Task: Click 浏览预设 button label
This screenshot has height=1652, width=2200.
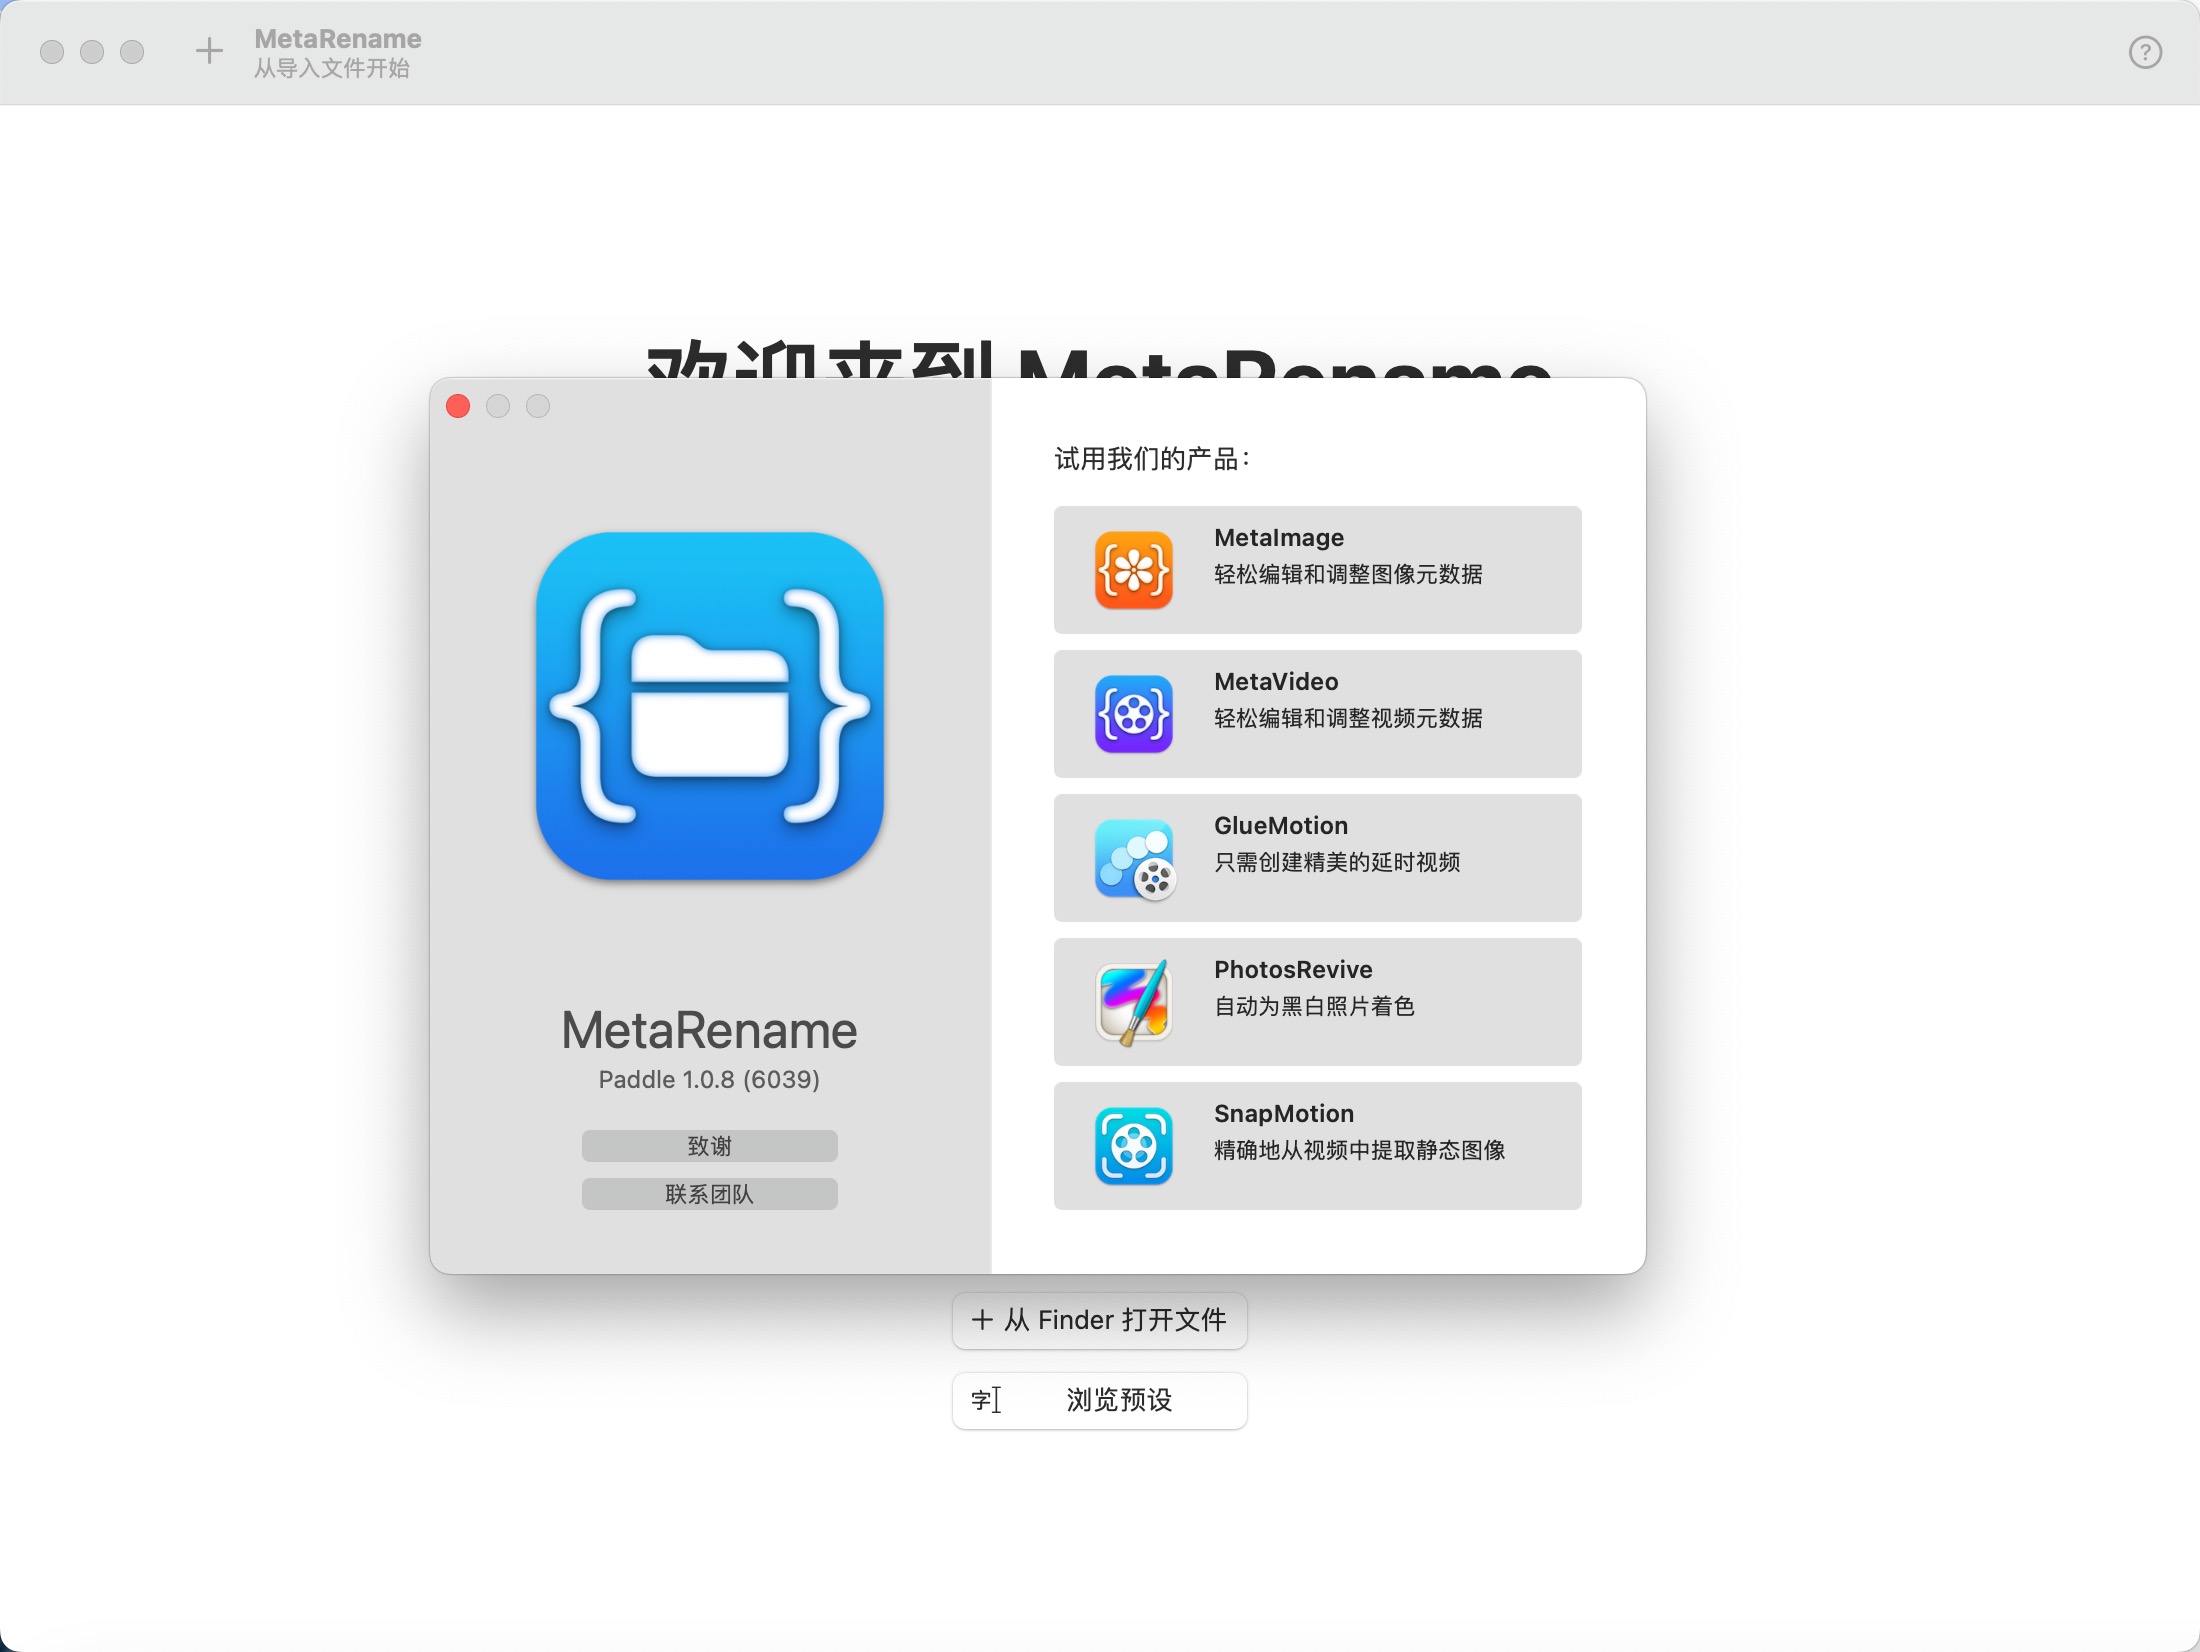Action: tap(1119, 1400)
